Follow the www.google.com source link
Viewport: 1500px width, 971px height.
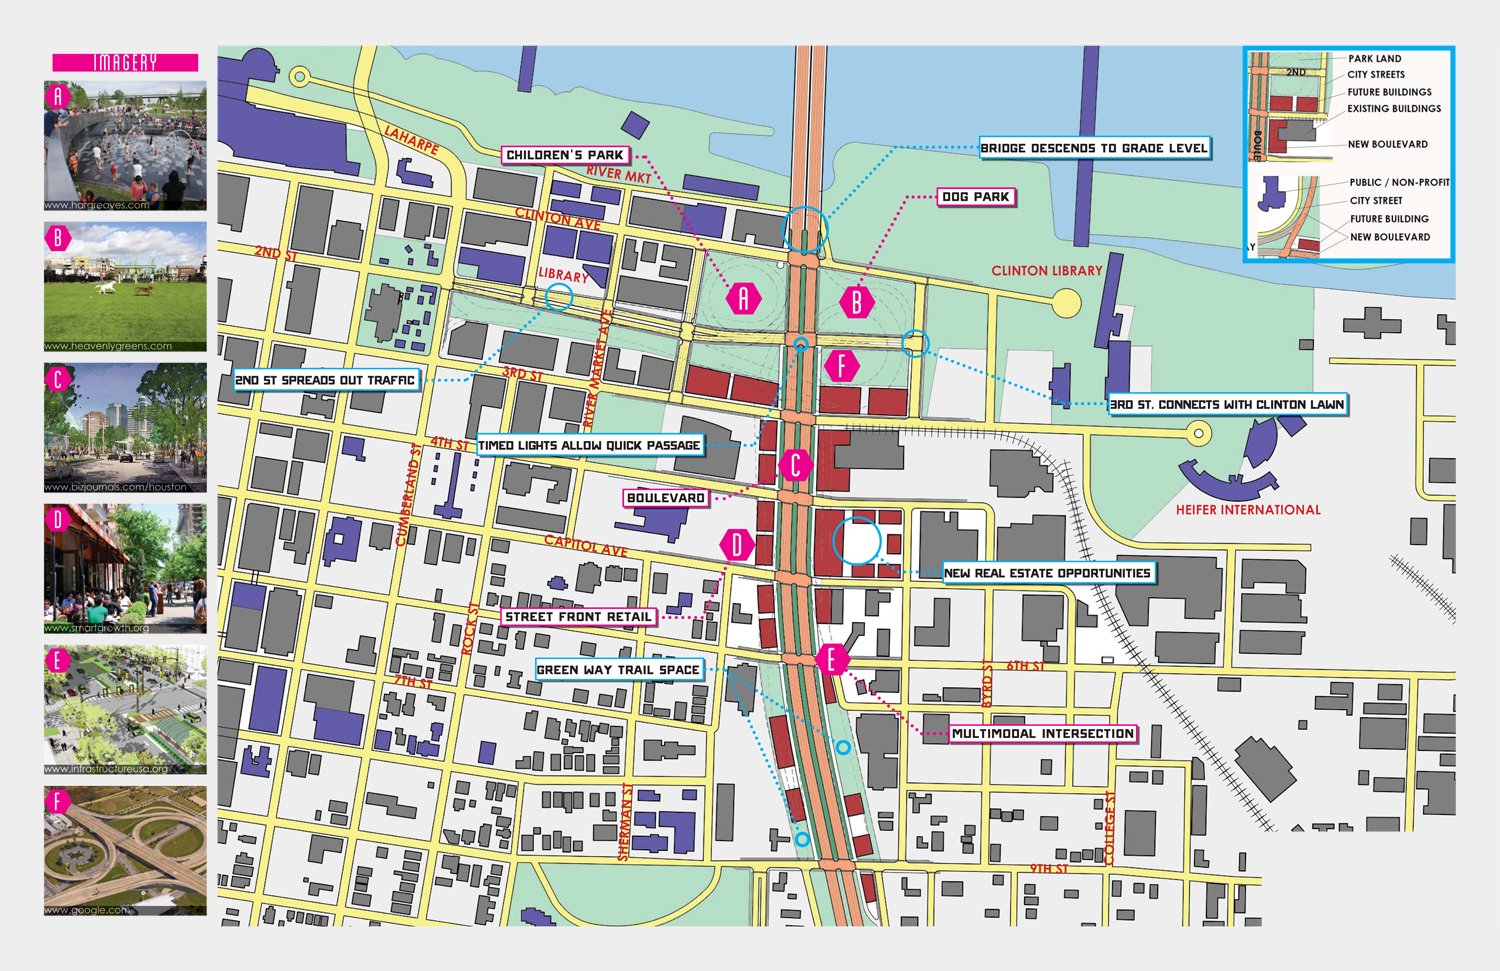click(87, 910)
